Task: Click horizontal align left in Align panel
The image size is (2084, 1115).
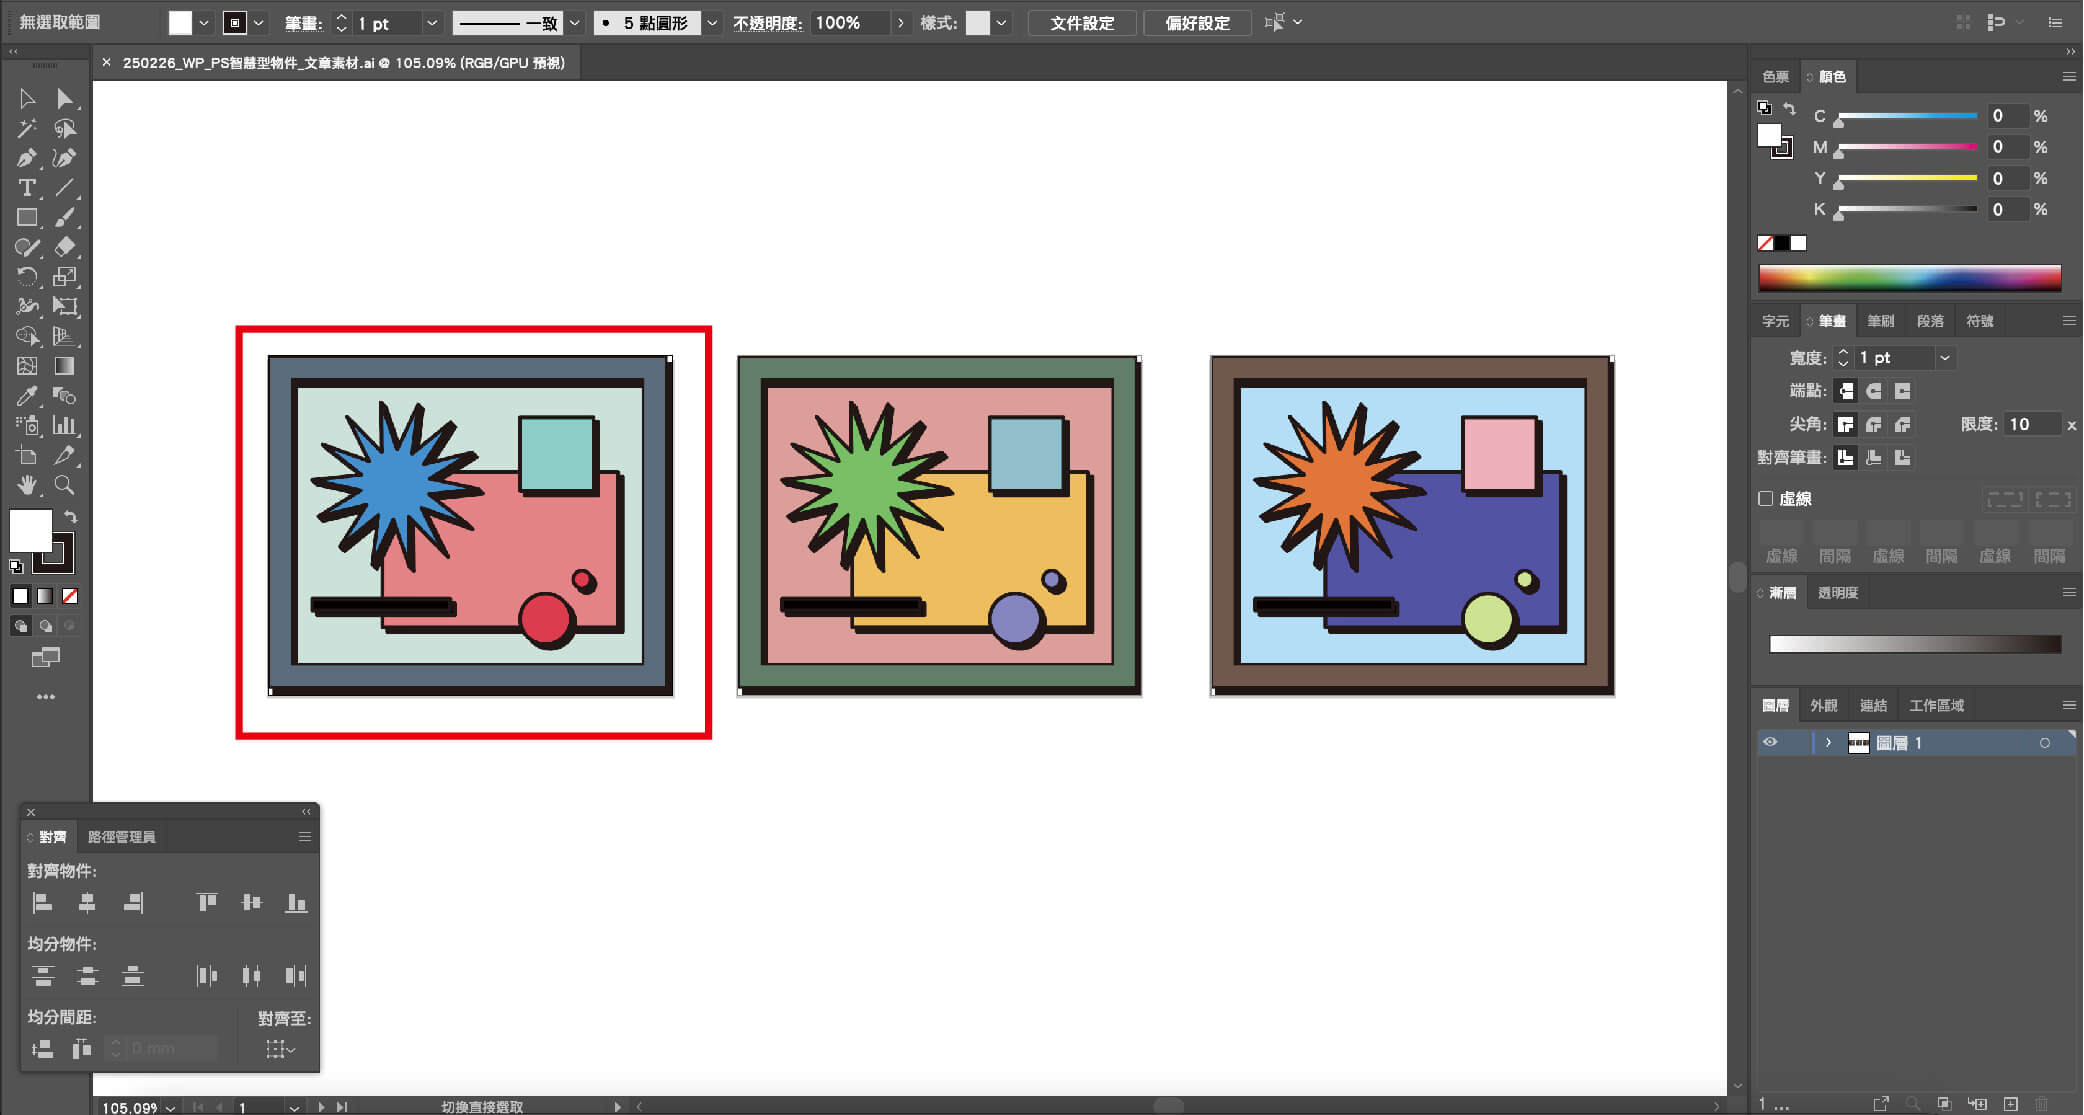Action: [42, 903]
